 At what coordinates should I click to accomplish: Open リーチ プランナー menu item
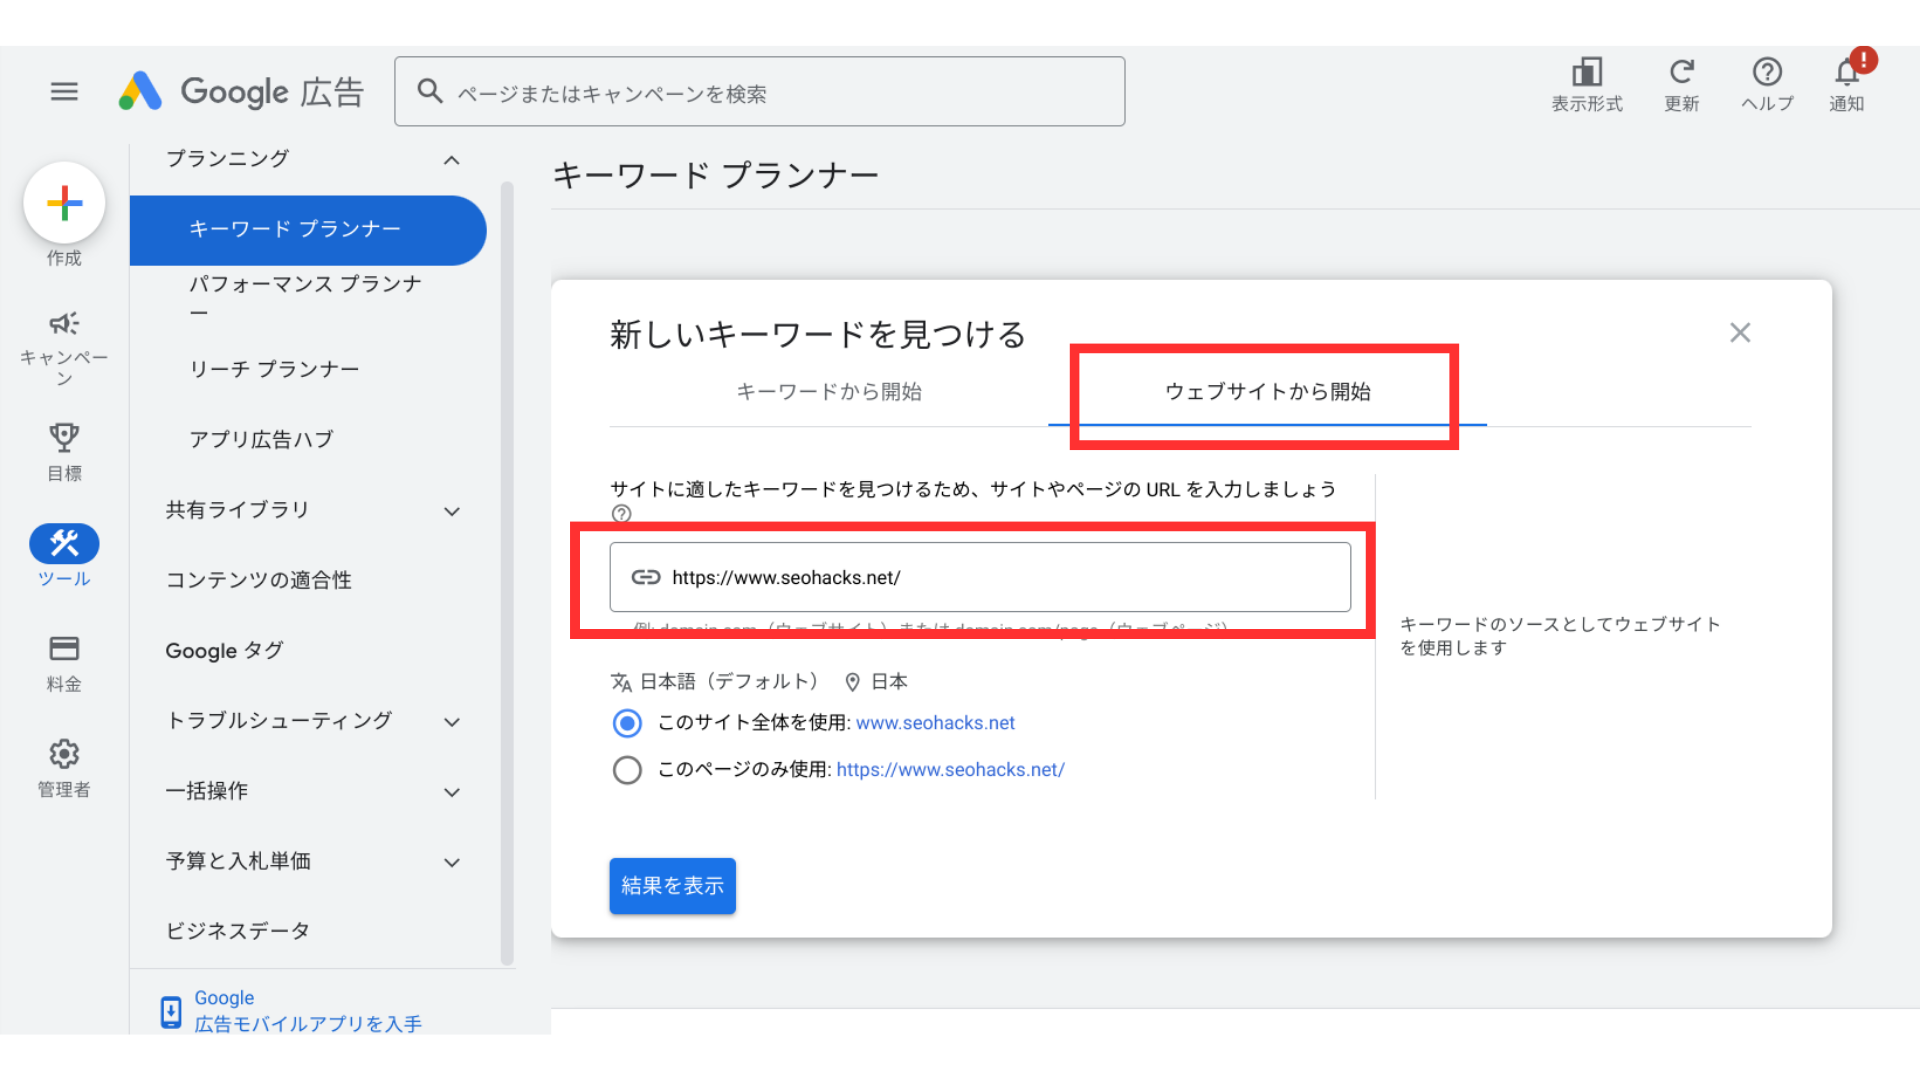pos(274,369)
